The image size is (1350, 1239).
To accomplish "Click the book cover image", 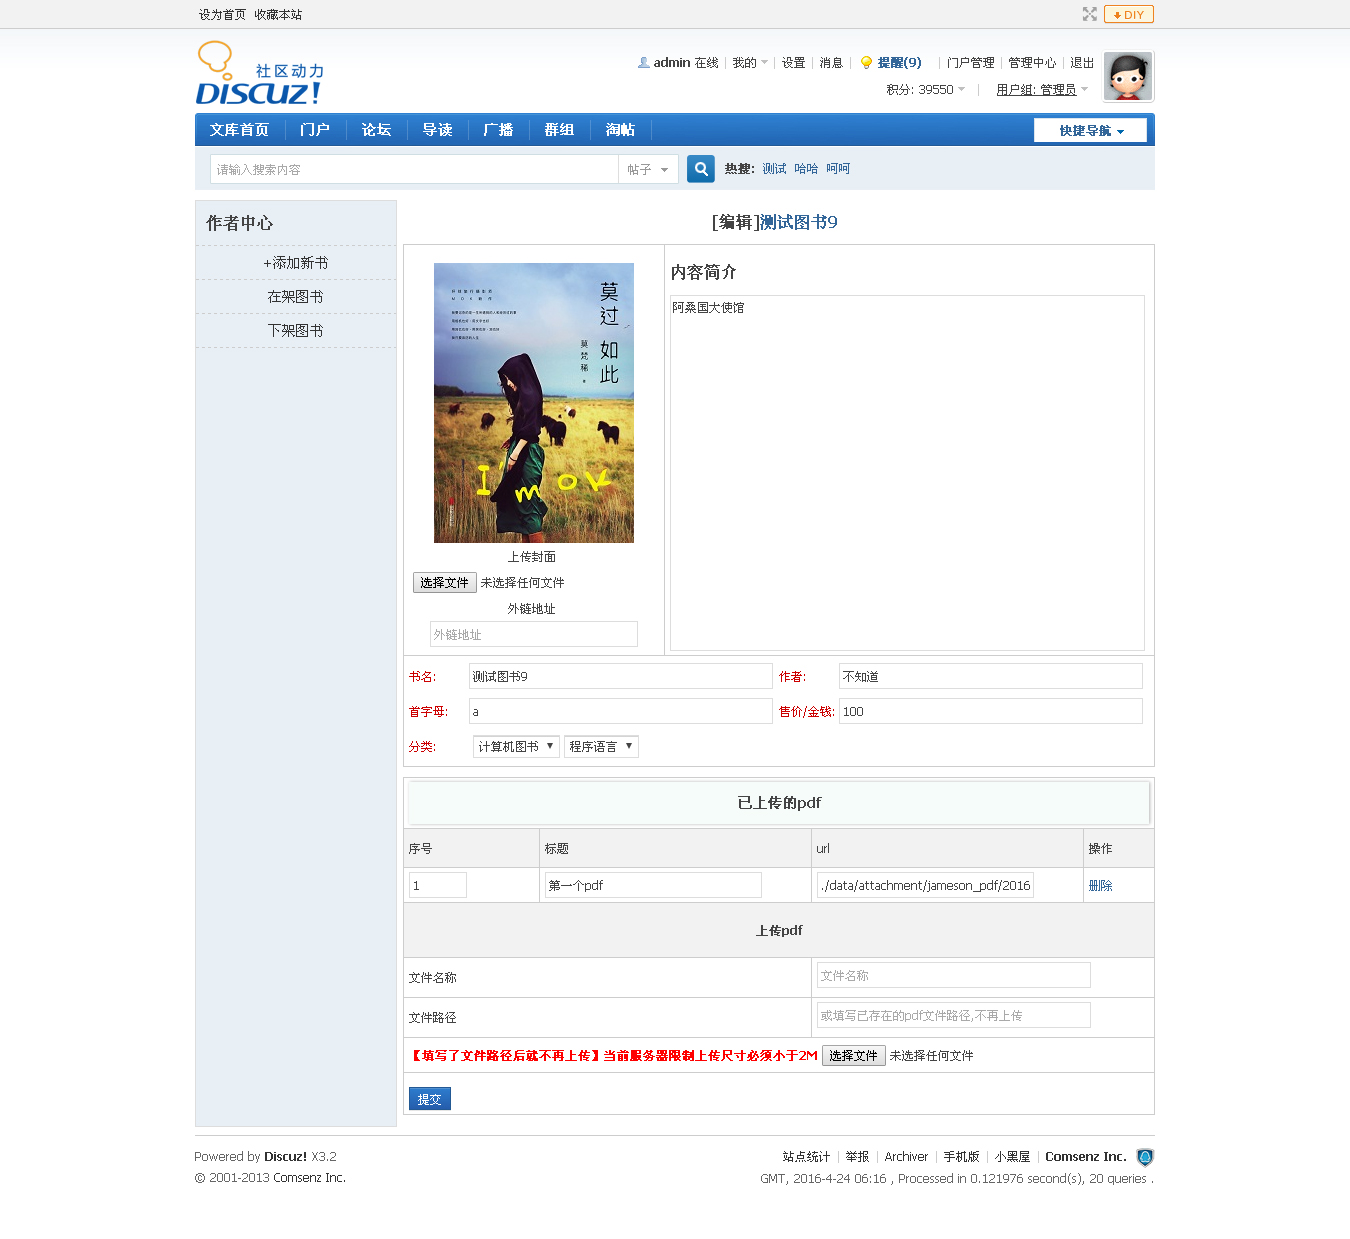I will click(534, 403).
